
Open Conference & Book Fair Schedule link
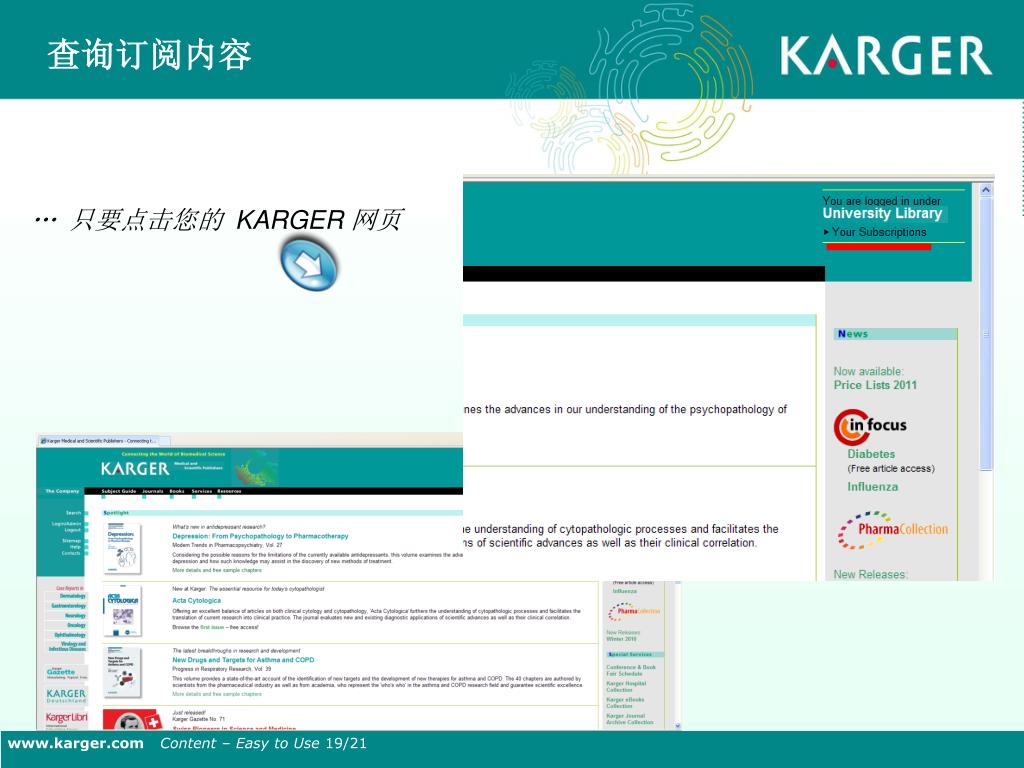tap(631, 670)
